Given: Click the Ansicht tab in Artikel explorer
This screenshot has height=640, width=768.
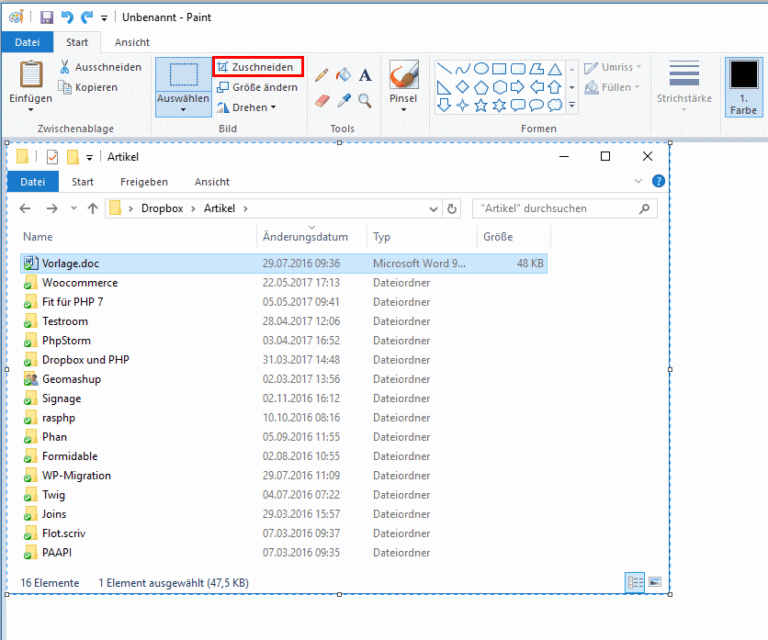Looking at the screenshot, I should (212, 182).
